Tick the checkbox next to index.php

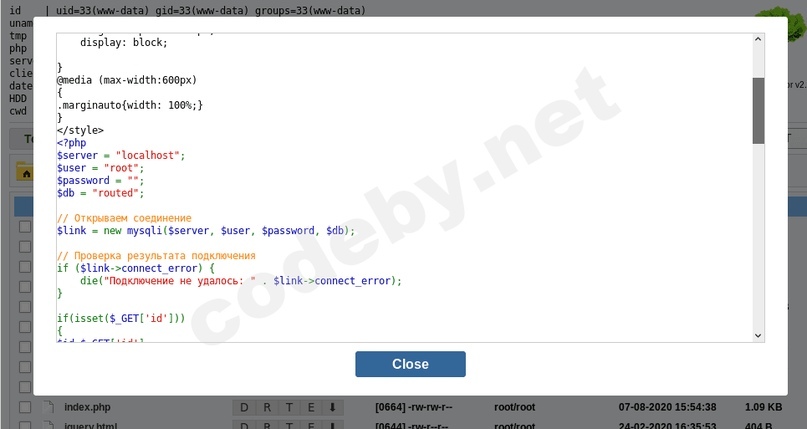pos(24,407)
